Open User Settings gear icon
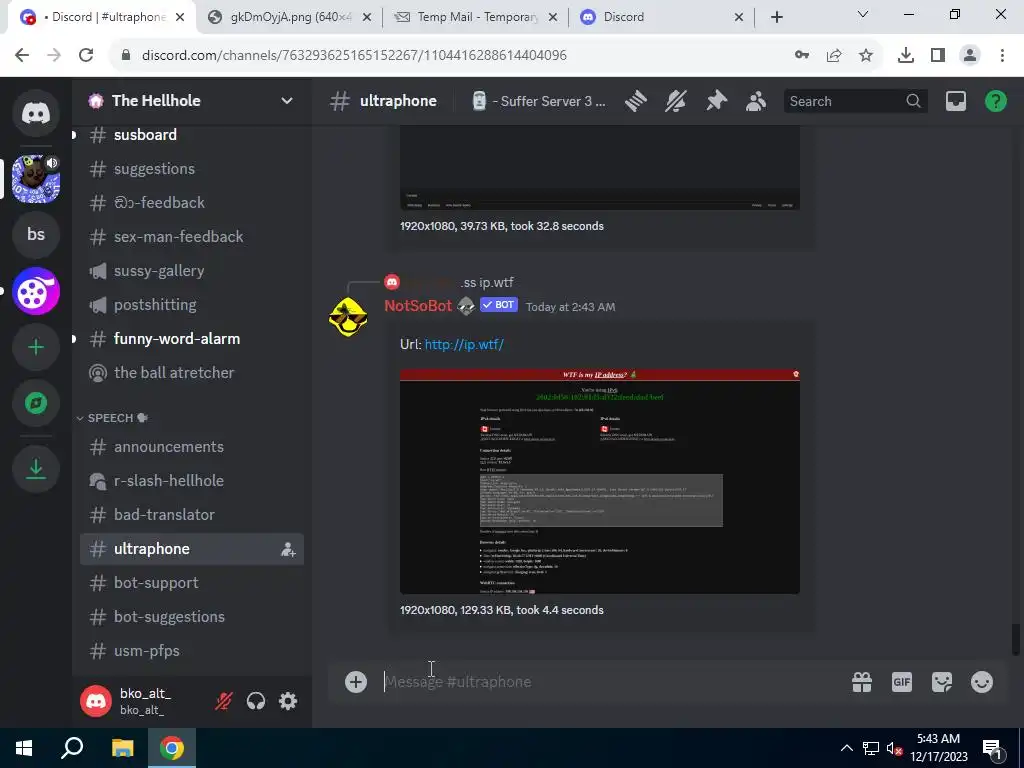Image resolution: width=1024 pixels, height=768 pixels. [x=288, y=701]
